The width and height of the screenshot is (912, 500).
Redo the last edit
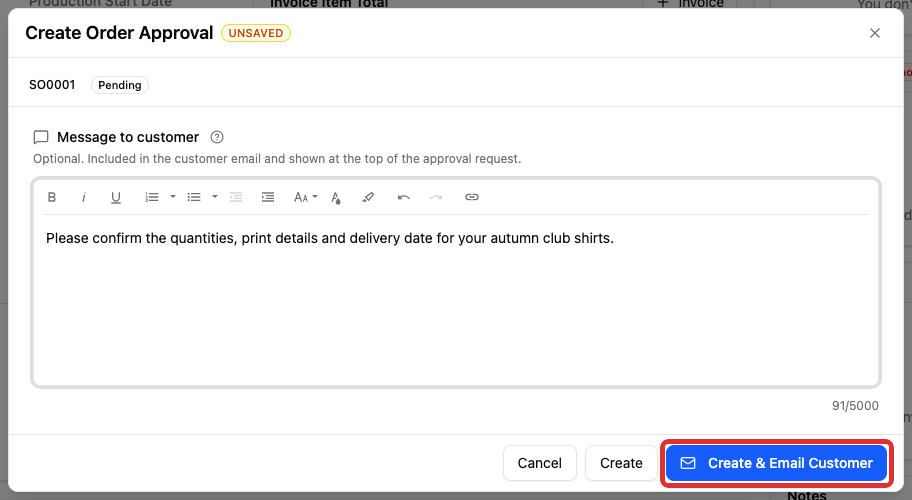436,197
